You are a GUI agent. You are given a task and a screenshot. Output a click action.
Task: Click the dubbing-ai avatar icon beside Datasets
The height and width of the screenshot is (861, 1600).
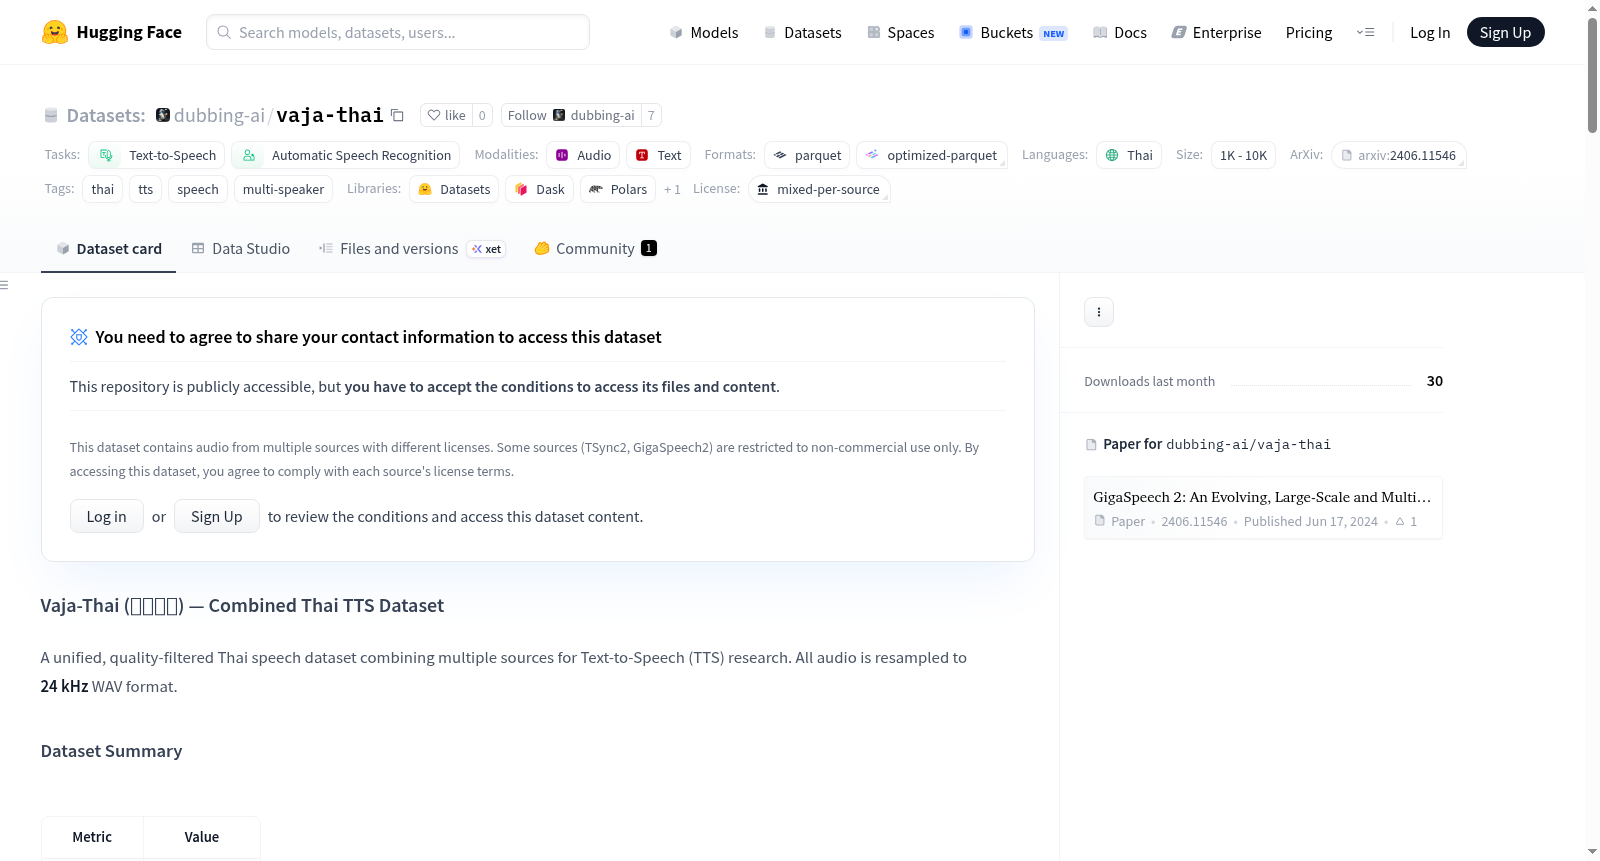tap(163, 115)
